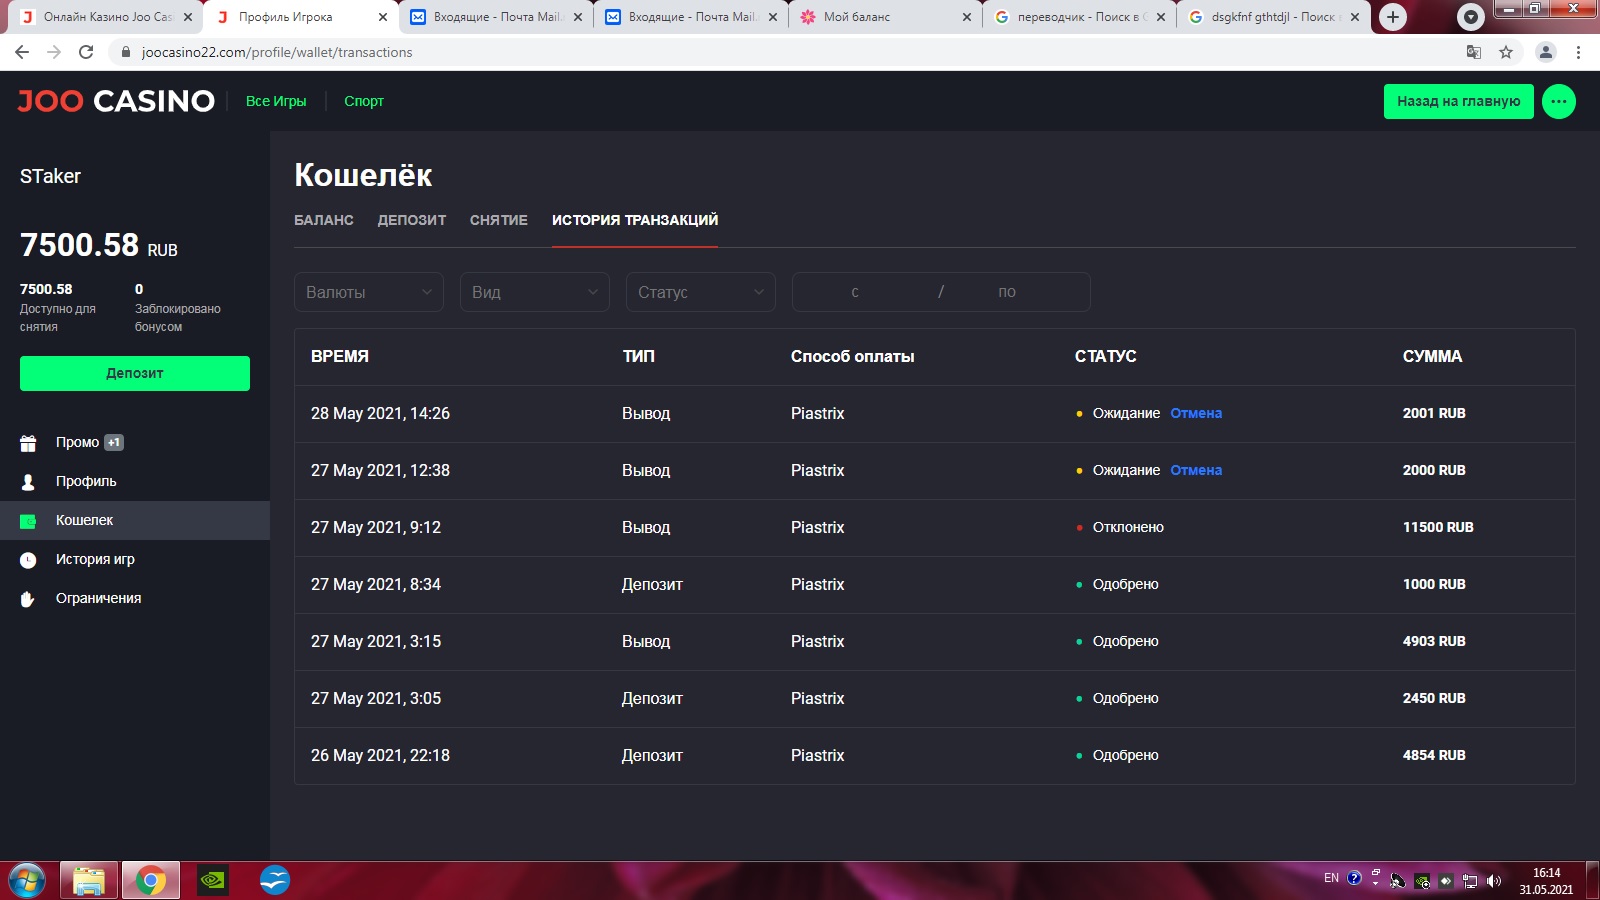Click the Google Translate icon in address bar

tap(1473, 52)
